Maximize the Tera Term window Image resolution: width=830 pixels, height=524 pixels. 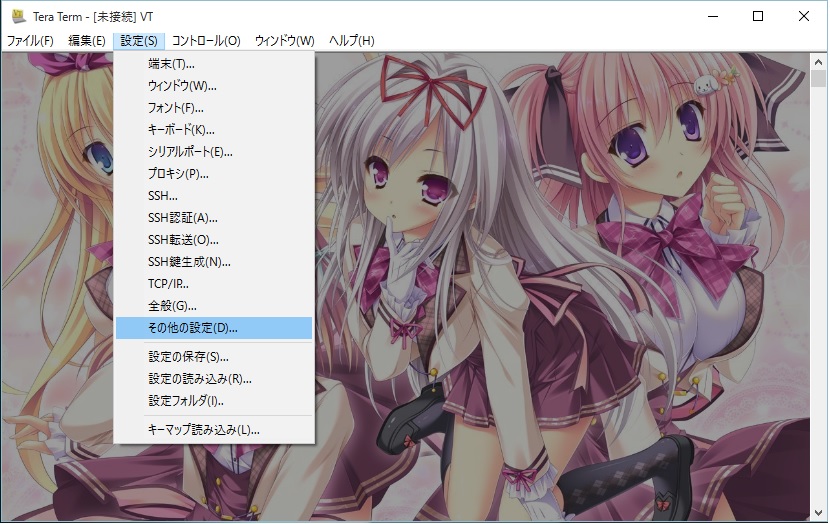(x=758, y=16)
